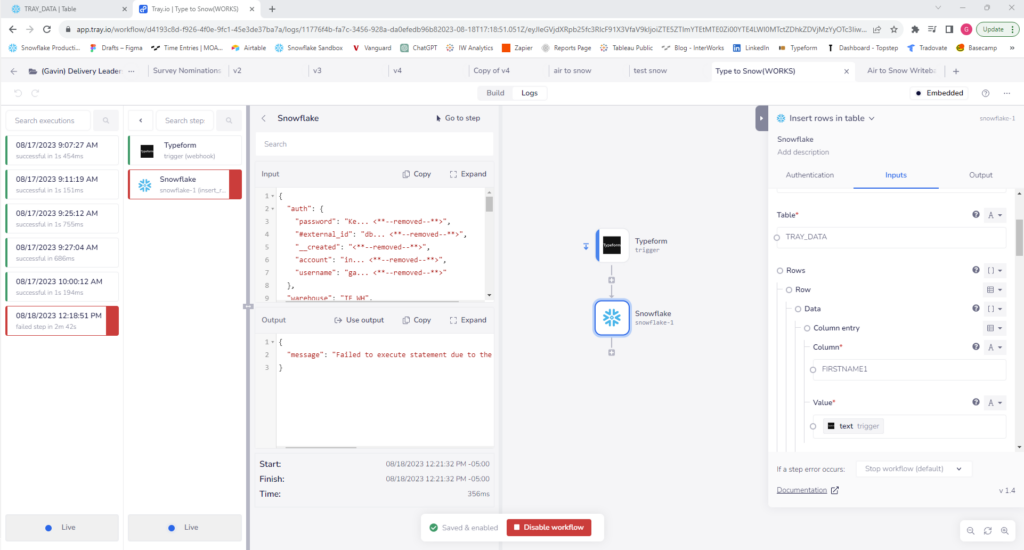The height and width of the screenshot is (550, 1024).
Task: Click the Typeform trigger node on canvas
Action: pos(612,245)
